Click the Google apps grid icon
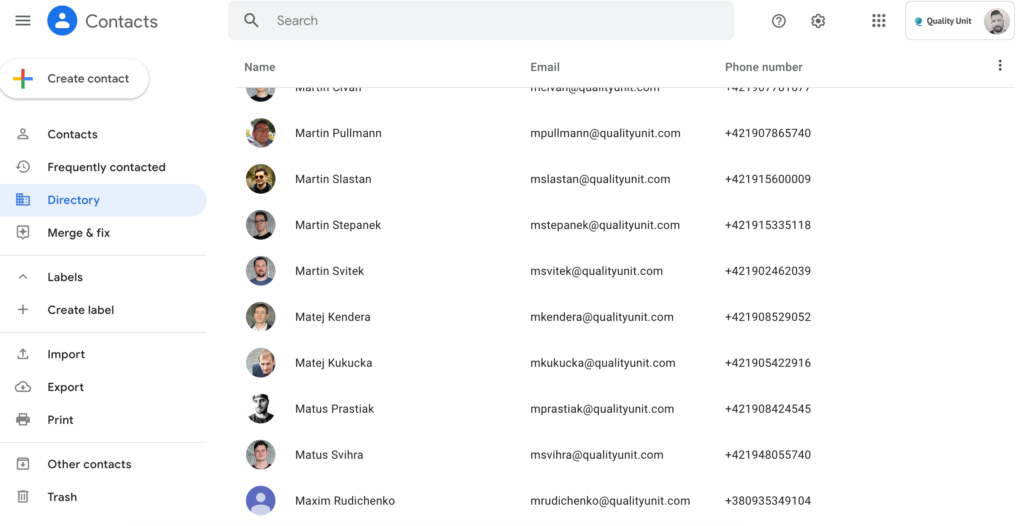1024x526 pixels. (x=878, y=21)
